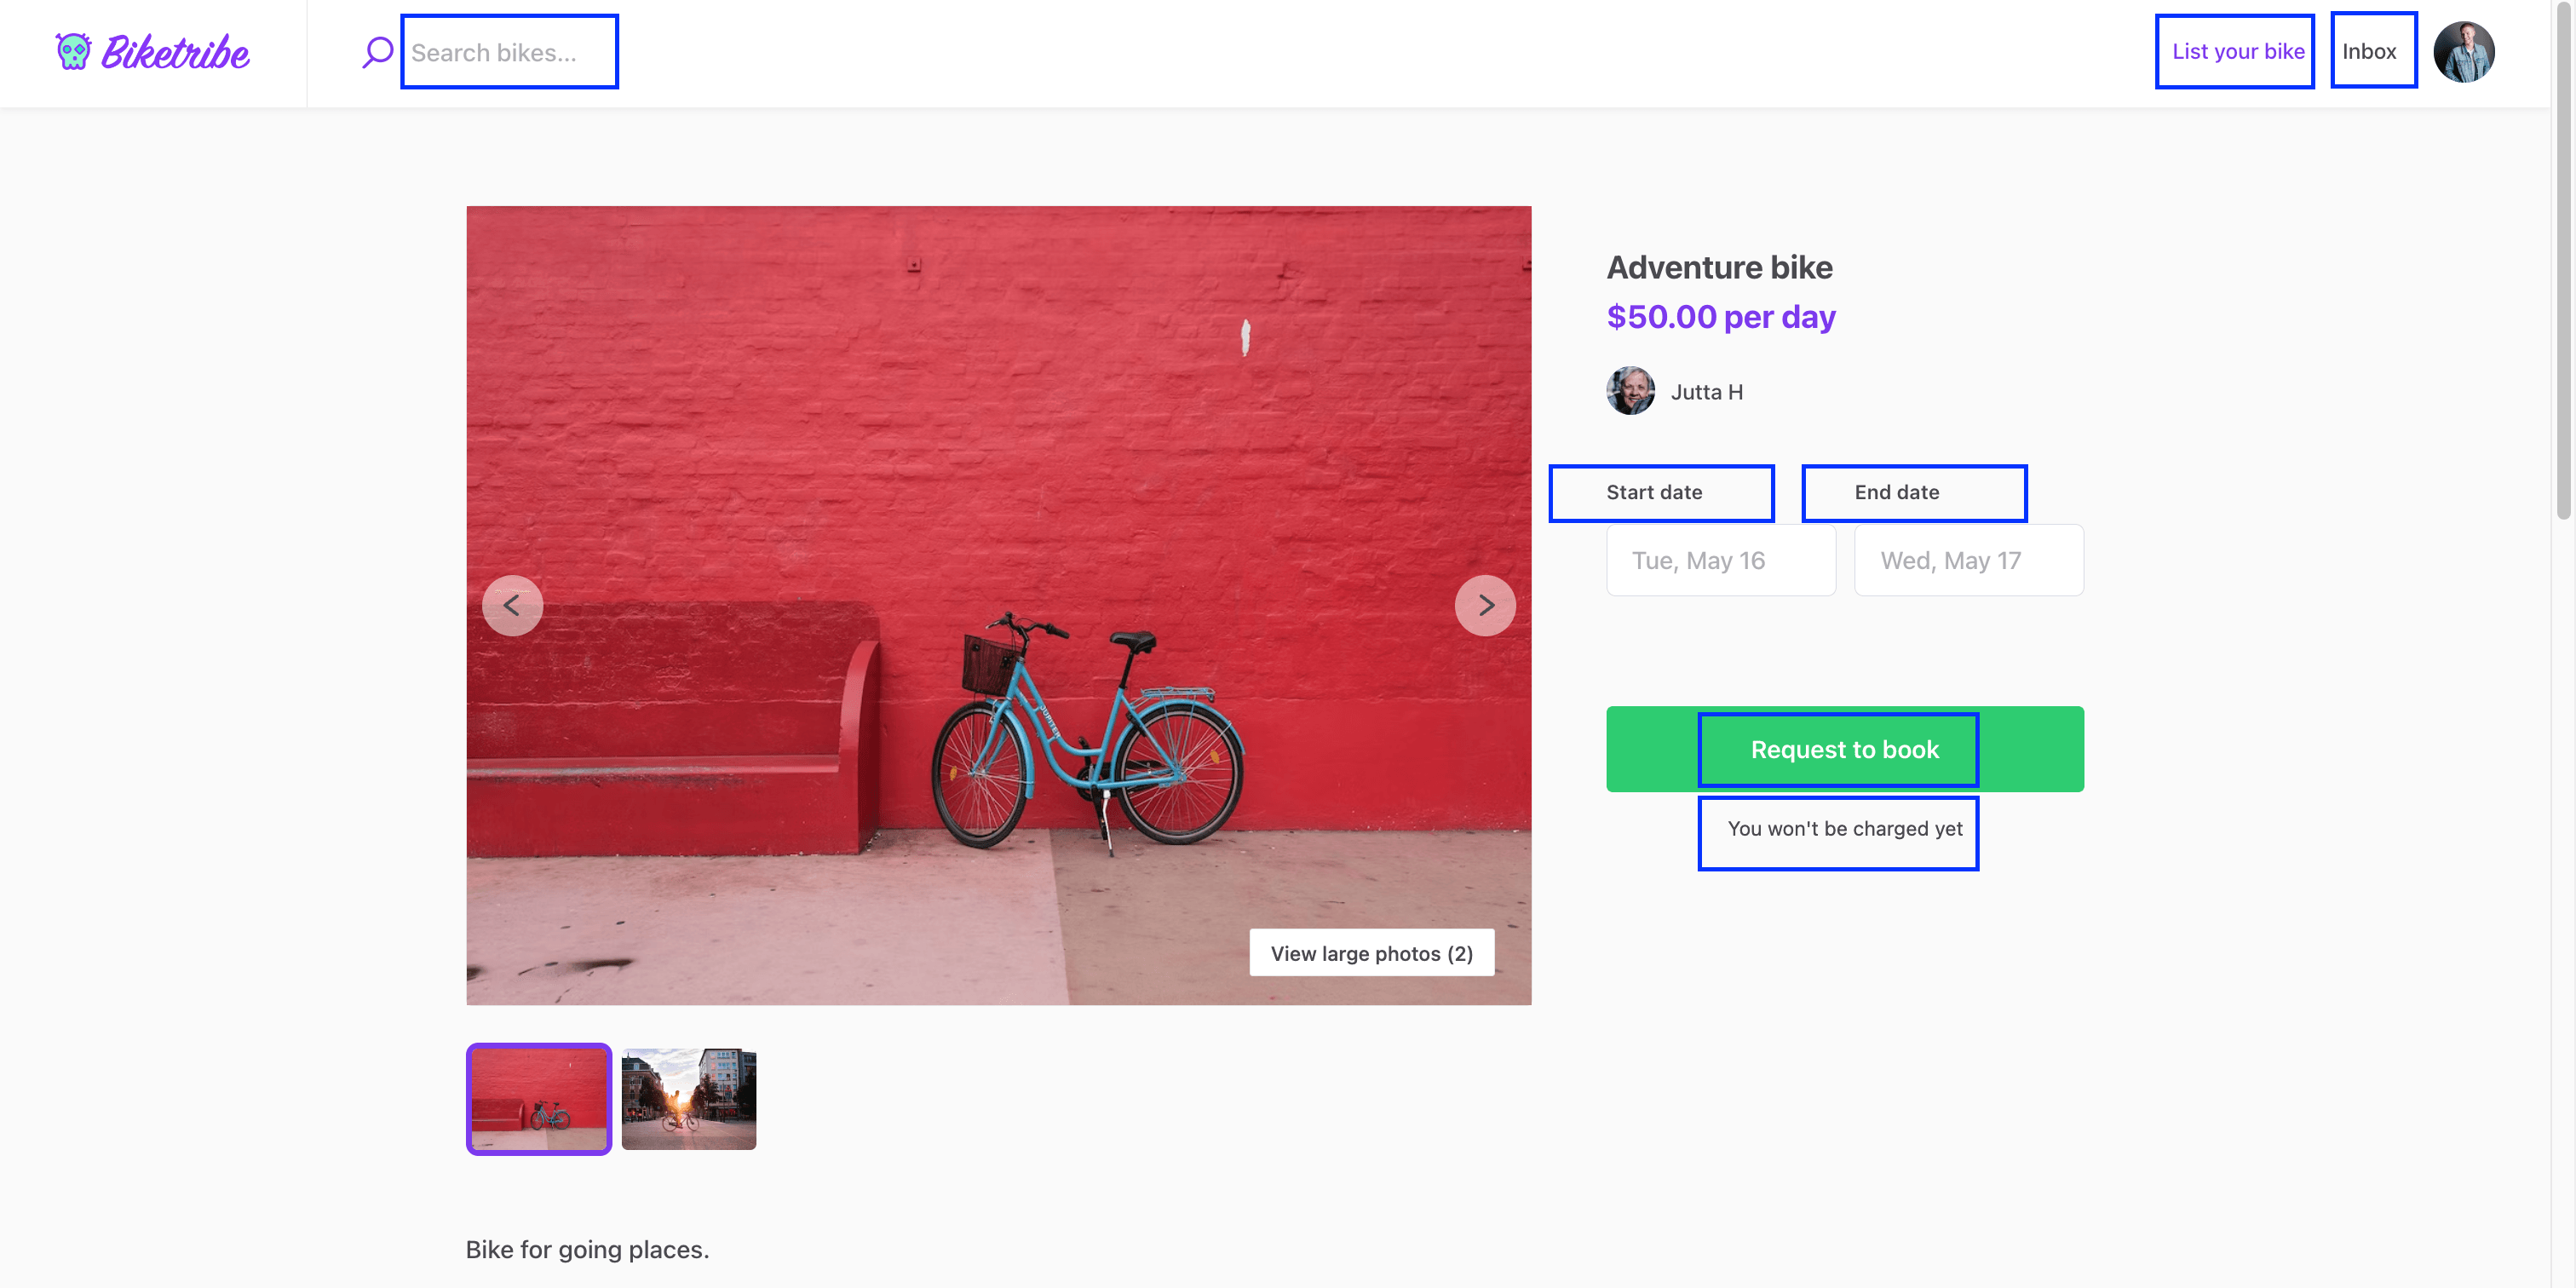The height and width of the screenshot is (1288, 2576).
Task: Open owner Jutta H's profile link
Action: coord(1706,392)
